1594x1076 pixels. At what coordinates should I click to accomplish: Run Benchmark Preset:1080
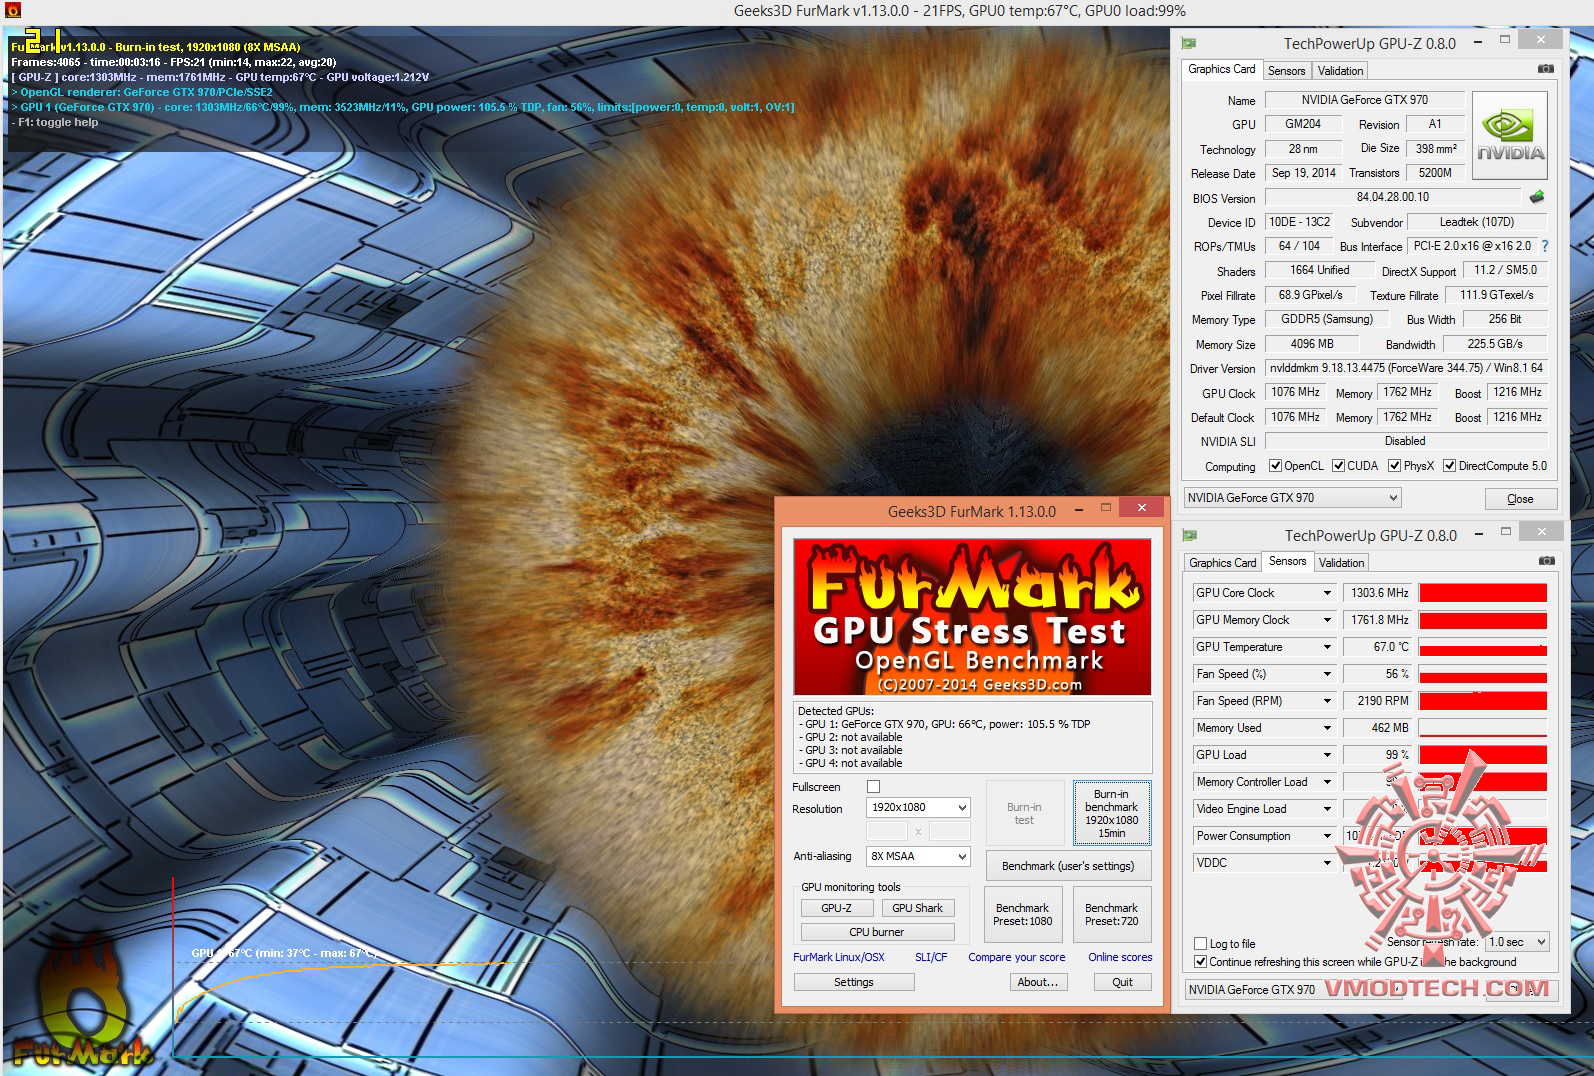click(x=1023, y=914)
